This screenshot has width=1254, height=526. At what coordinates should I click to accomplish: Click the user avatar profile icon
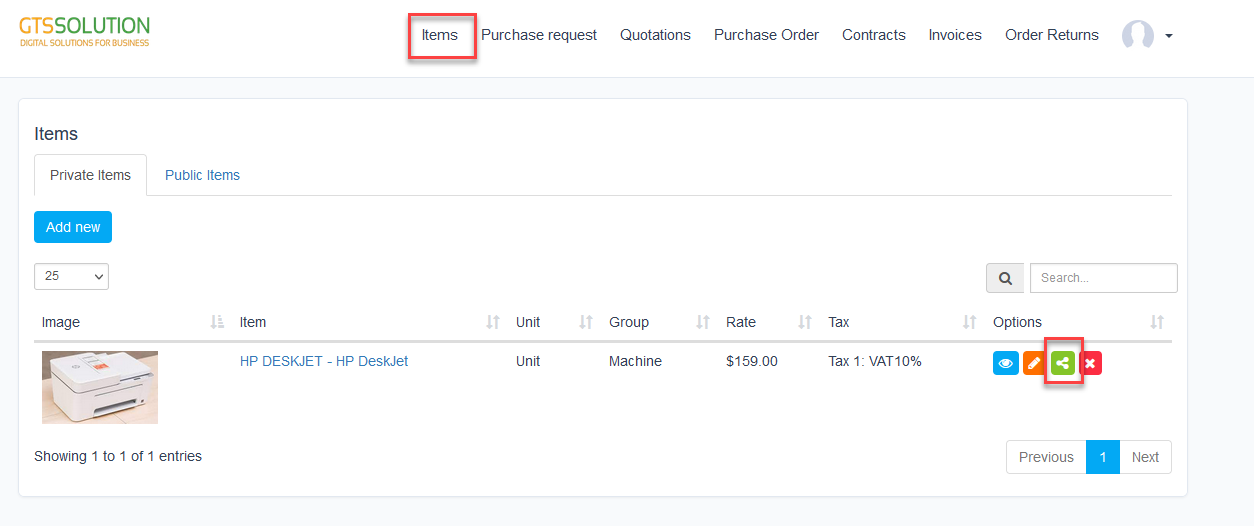[x=1137, y=36]
